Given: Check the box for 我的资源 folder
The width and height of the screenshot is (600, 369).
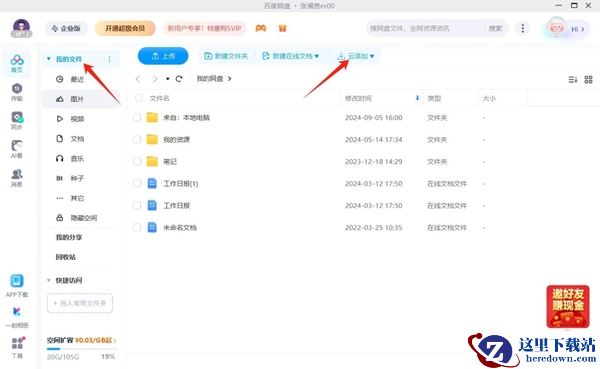Looking at the screenshot, I should point(137,140).
